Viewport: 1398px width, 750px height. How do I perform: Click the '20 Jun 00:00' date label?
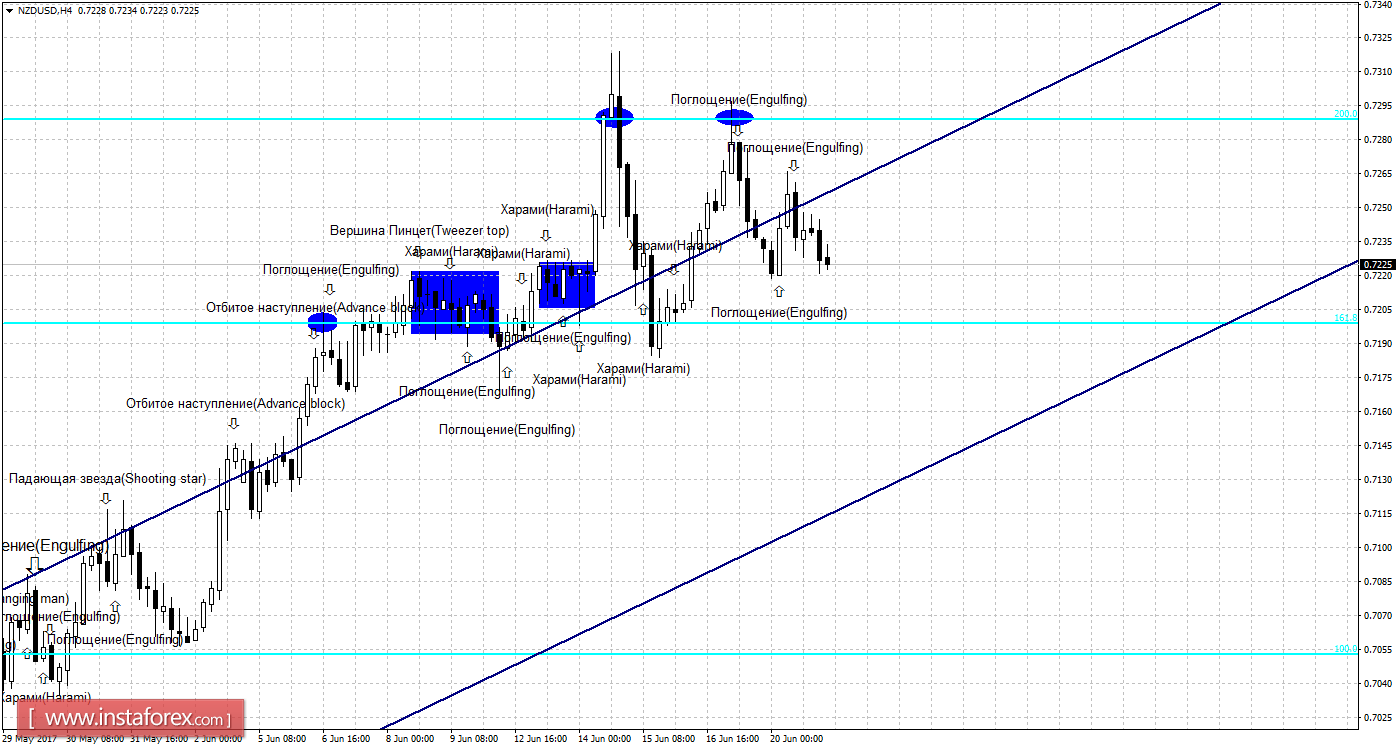796,739
